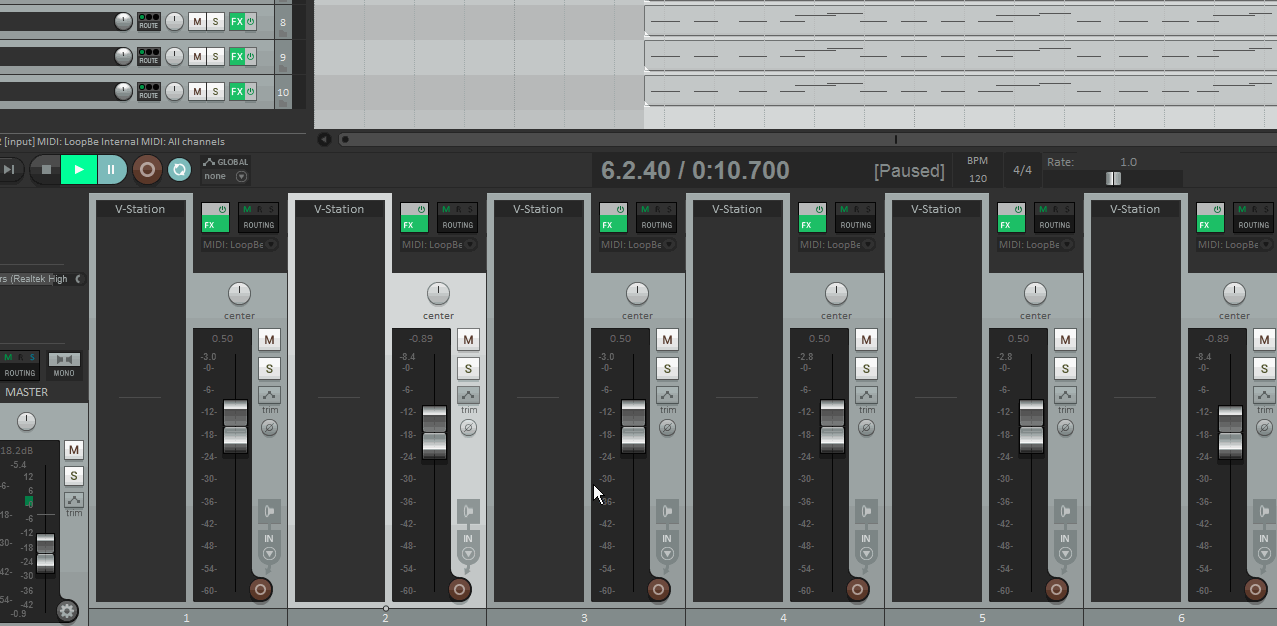Open the IN input dropdown on mixer channel 2

[x=468, y=546]
